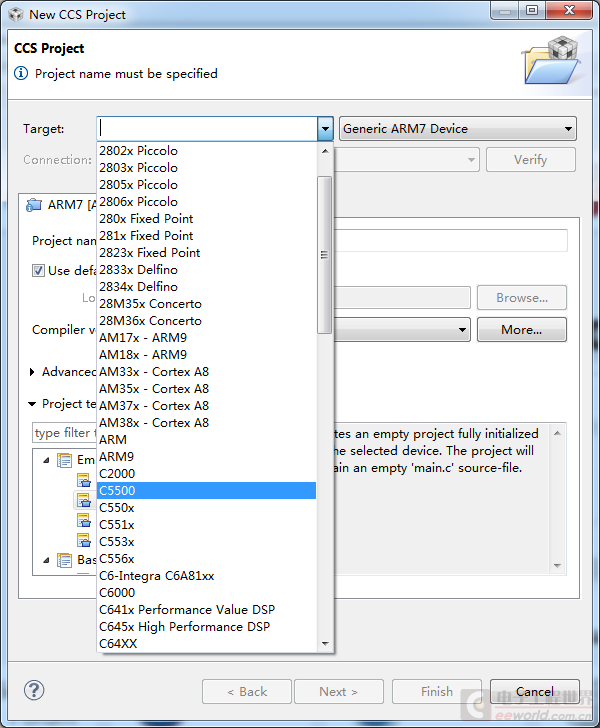Choose highlighted C5500 device family

click(x=207, y=491)
